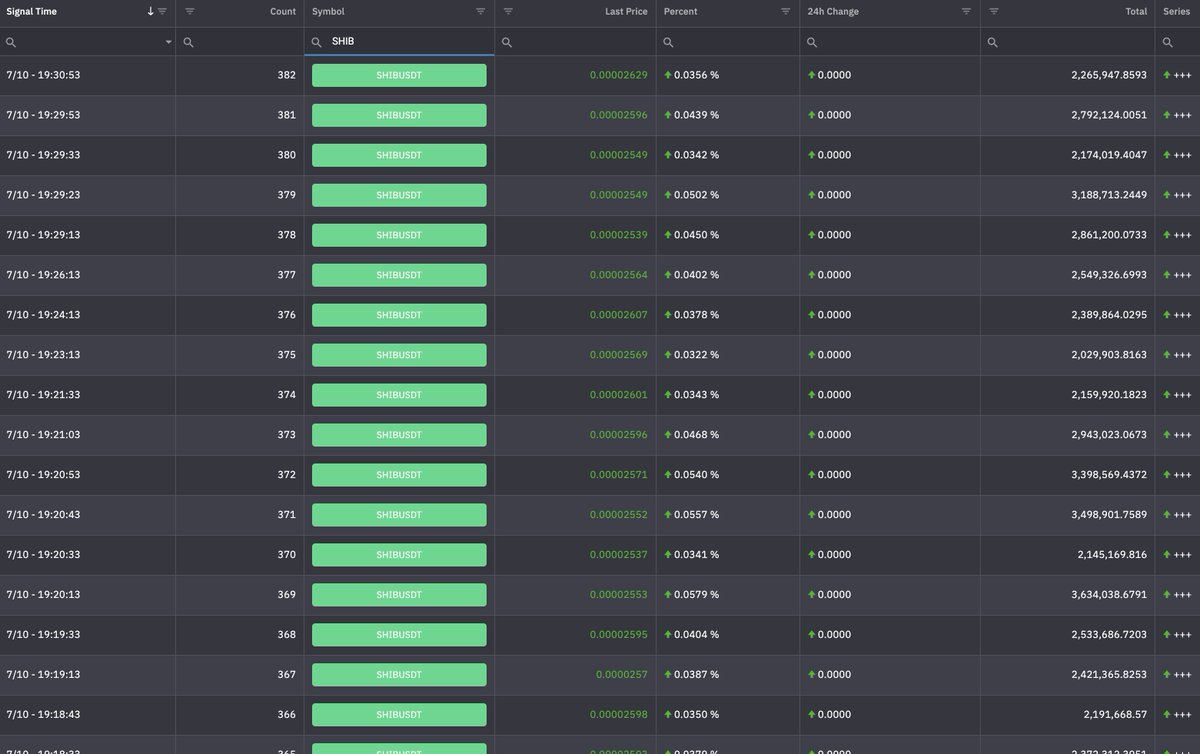The width and height of the screenshot is (1200, 754).
Task: Sort by the Signal Time header label
Action: click(32, 12)
